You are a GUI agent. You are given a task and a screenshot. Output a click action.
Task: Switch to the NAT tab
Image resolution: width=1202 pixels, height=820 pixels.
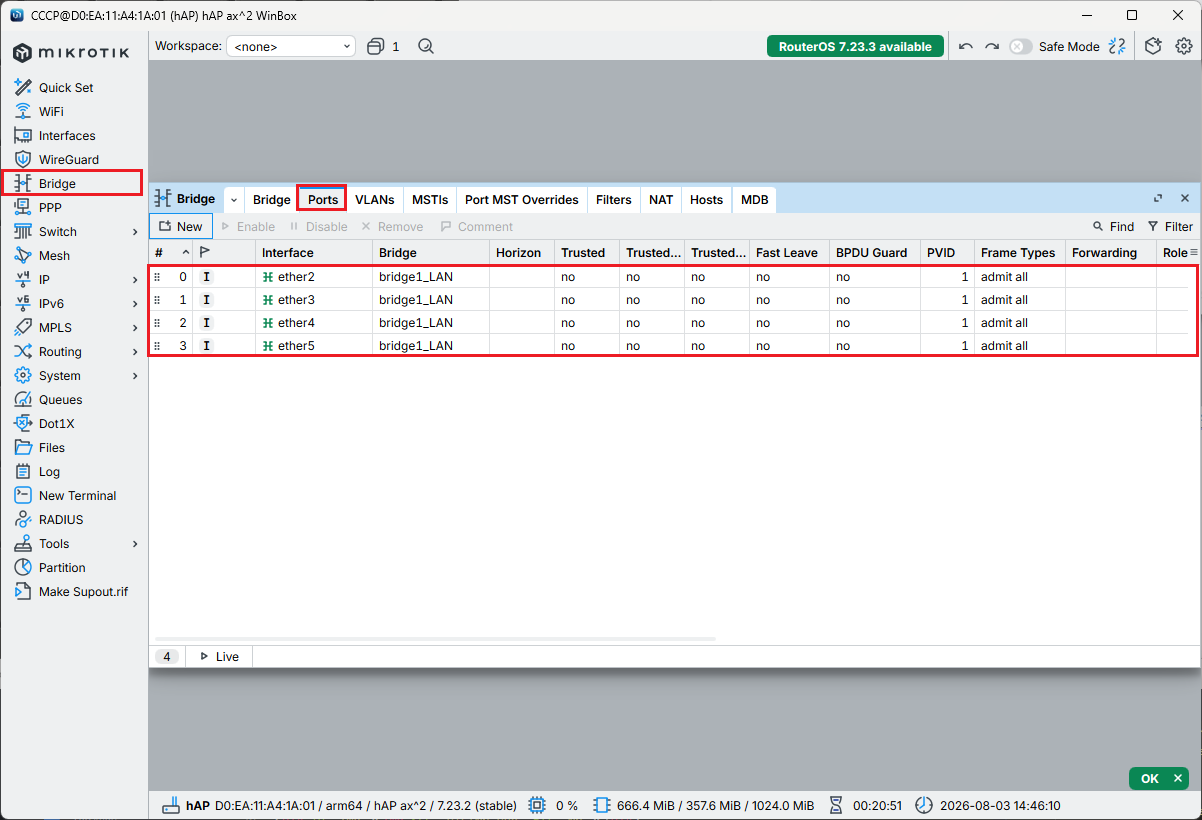point(661,200)
